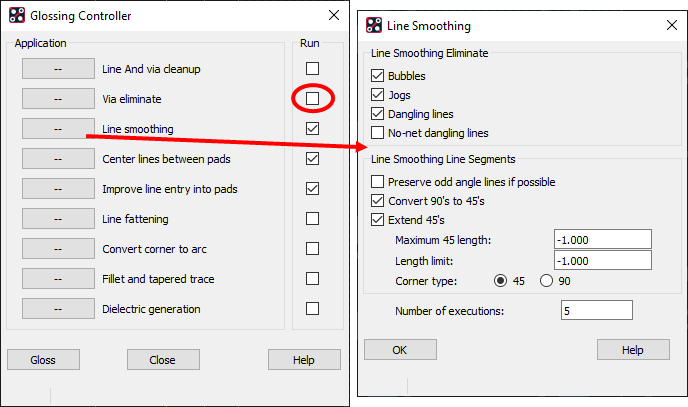Click the Gloss button
Screen dimensions: 688x407
[43, 360]
